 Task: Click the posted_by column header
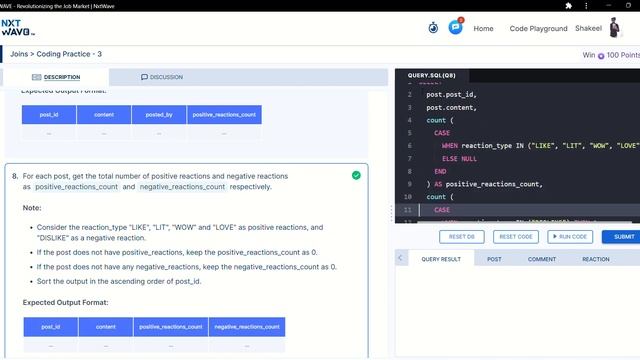point(159,115)
